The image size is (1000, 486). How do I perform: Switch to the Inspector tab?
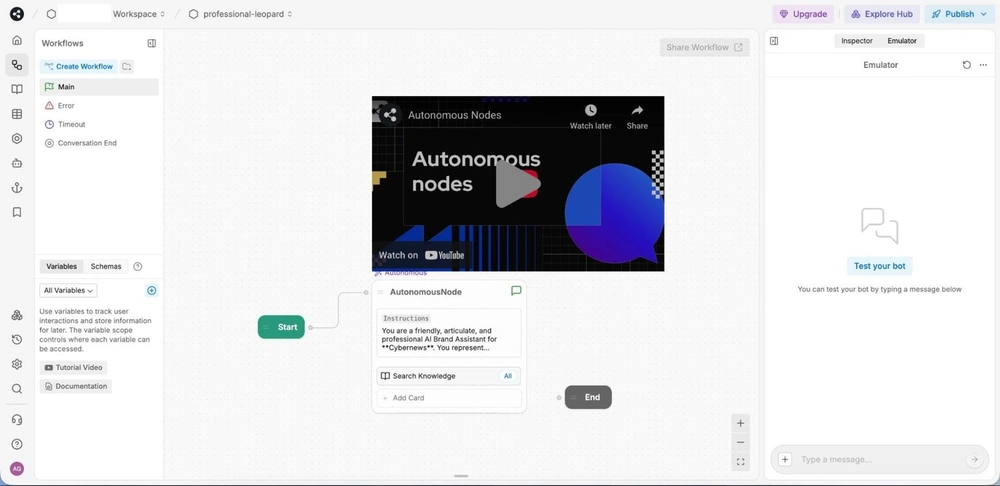(x=857, y=41)
